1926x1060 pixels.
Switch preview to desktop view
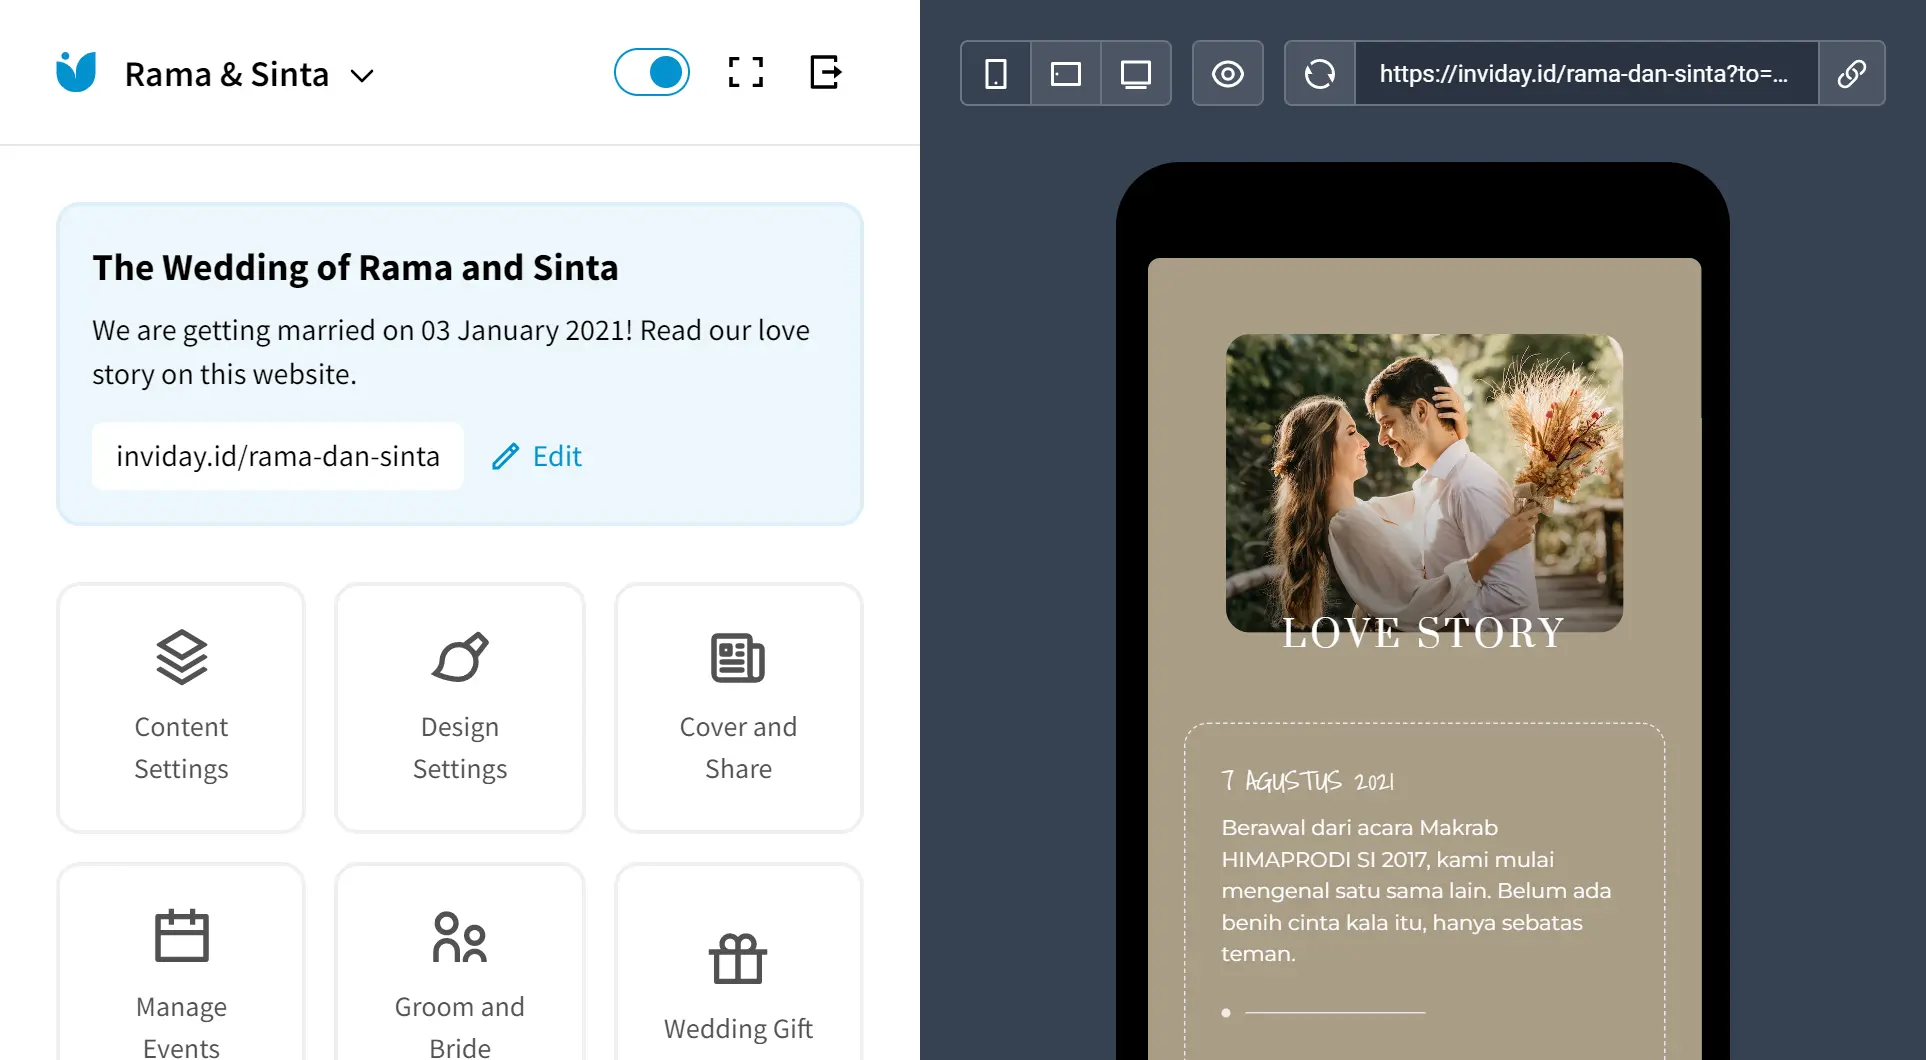coord(1135,73)
